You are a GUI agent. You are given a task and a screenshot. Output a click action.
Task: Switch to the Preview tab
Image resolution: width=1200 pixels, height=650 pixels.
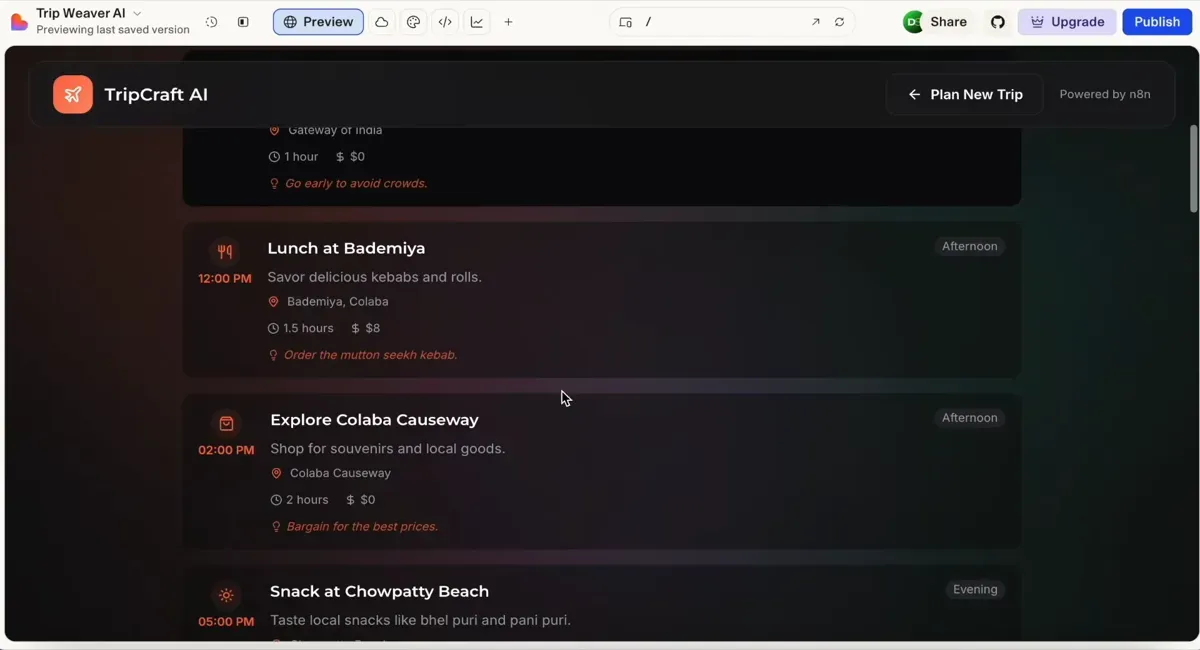[x=318, y=21]
